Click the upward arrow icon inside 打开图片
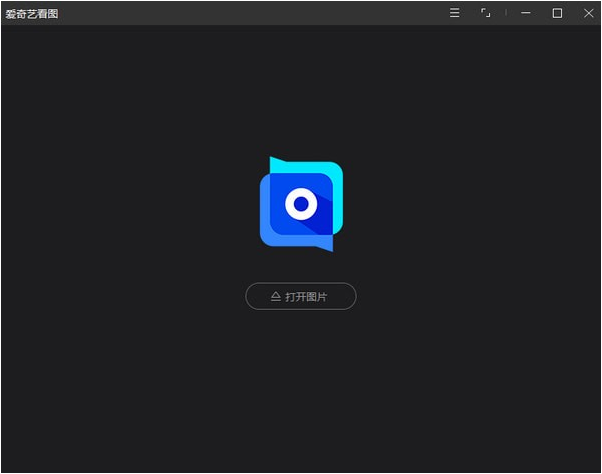The width and height of the screenshot is (602, 474). tap(276, 297)
